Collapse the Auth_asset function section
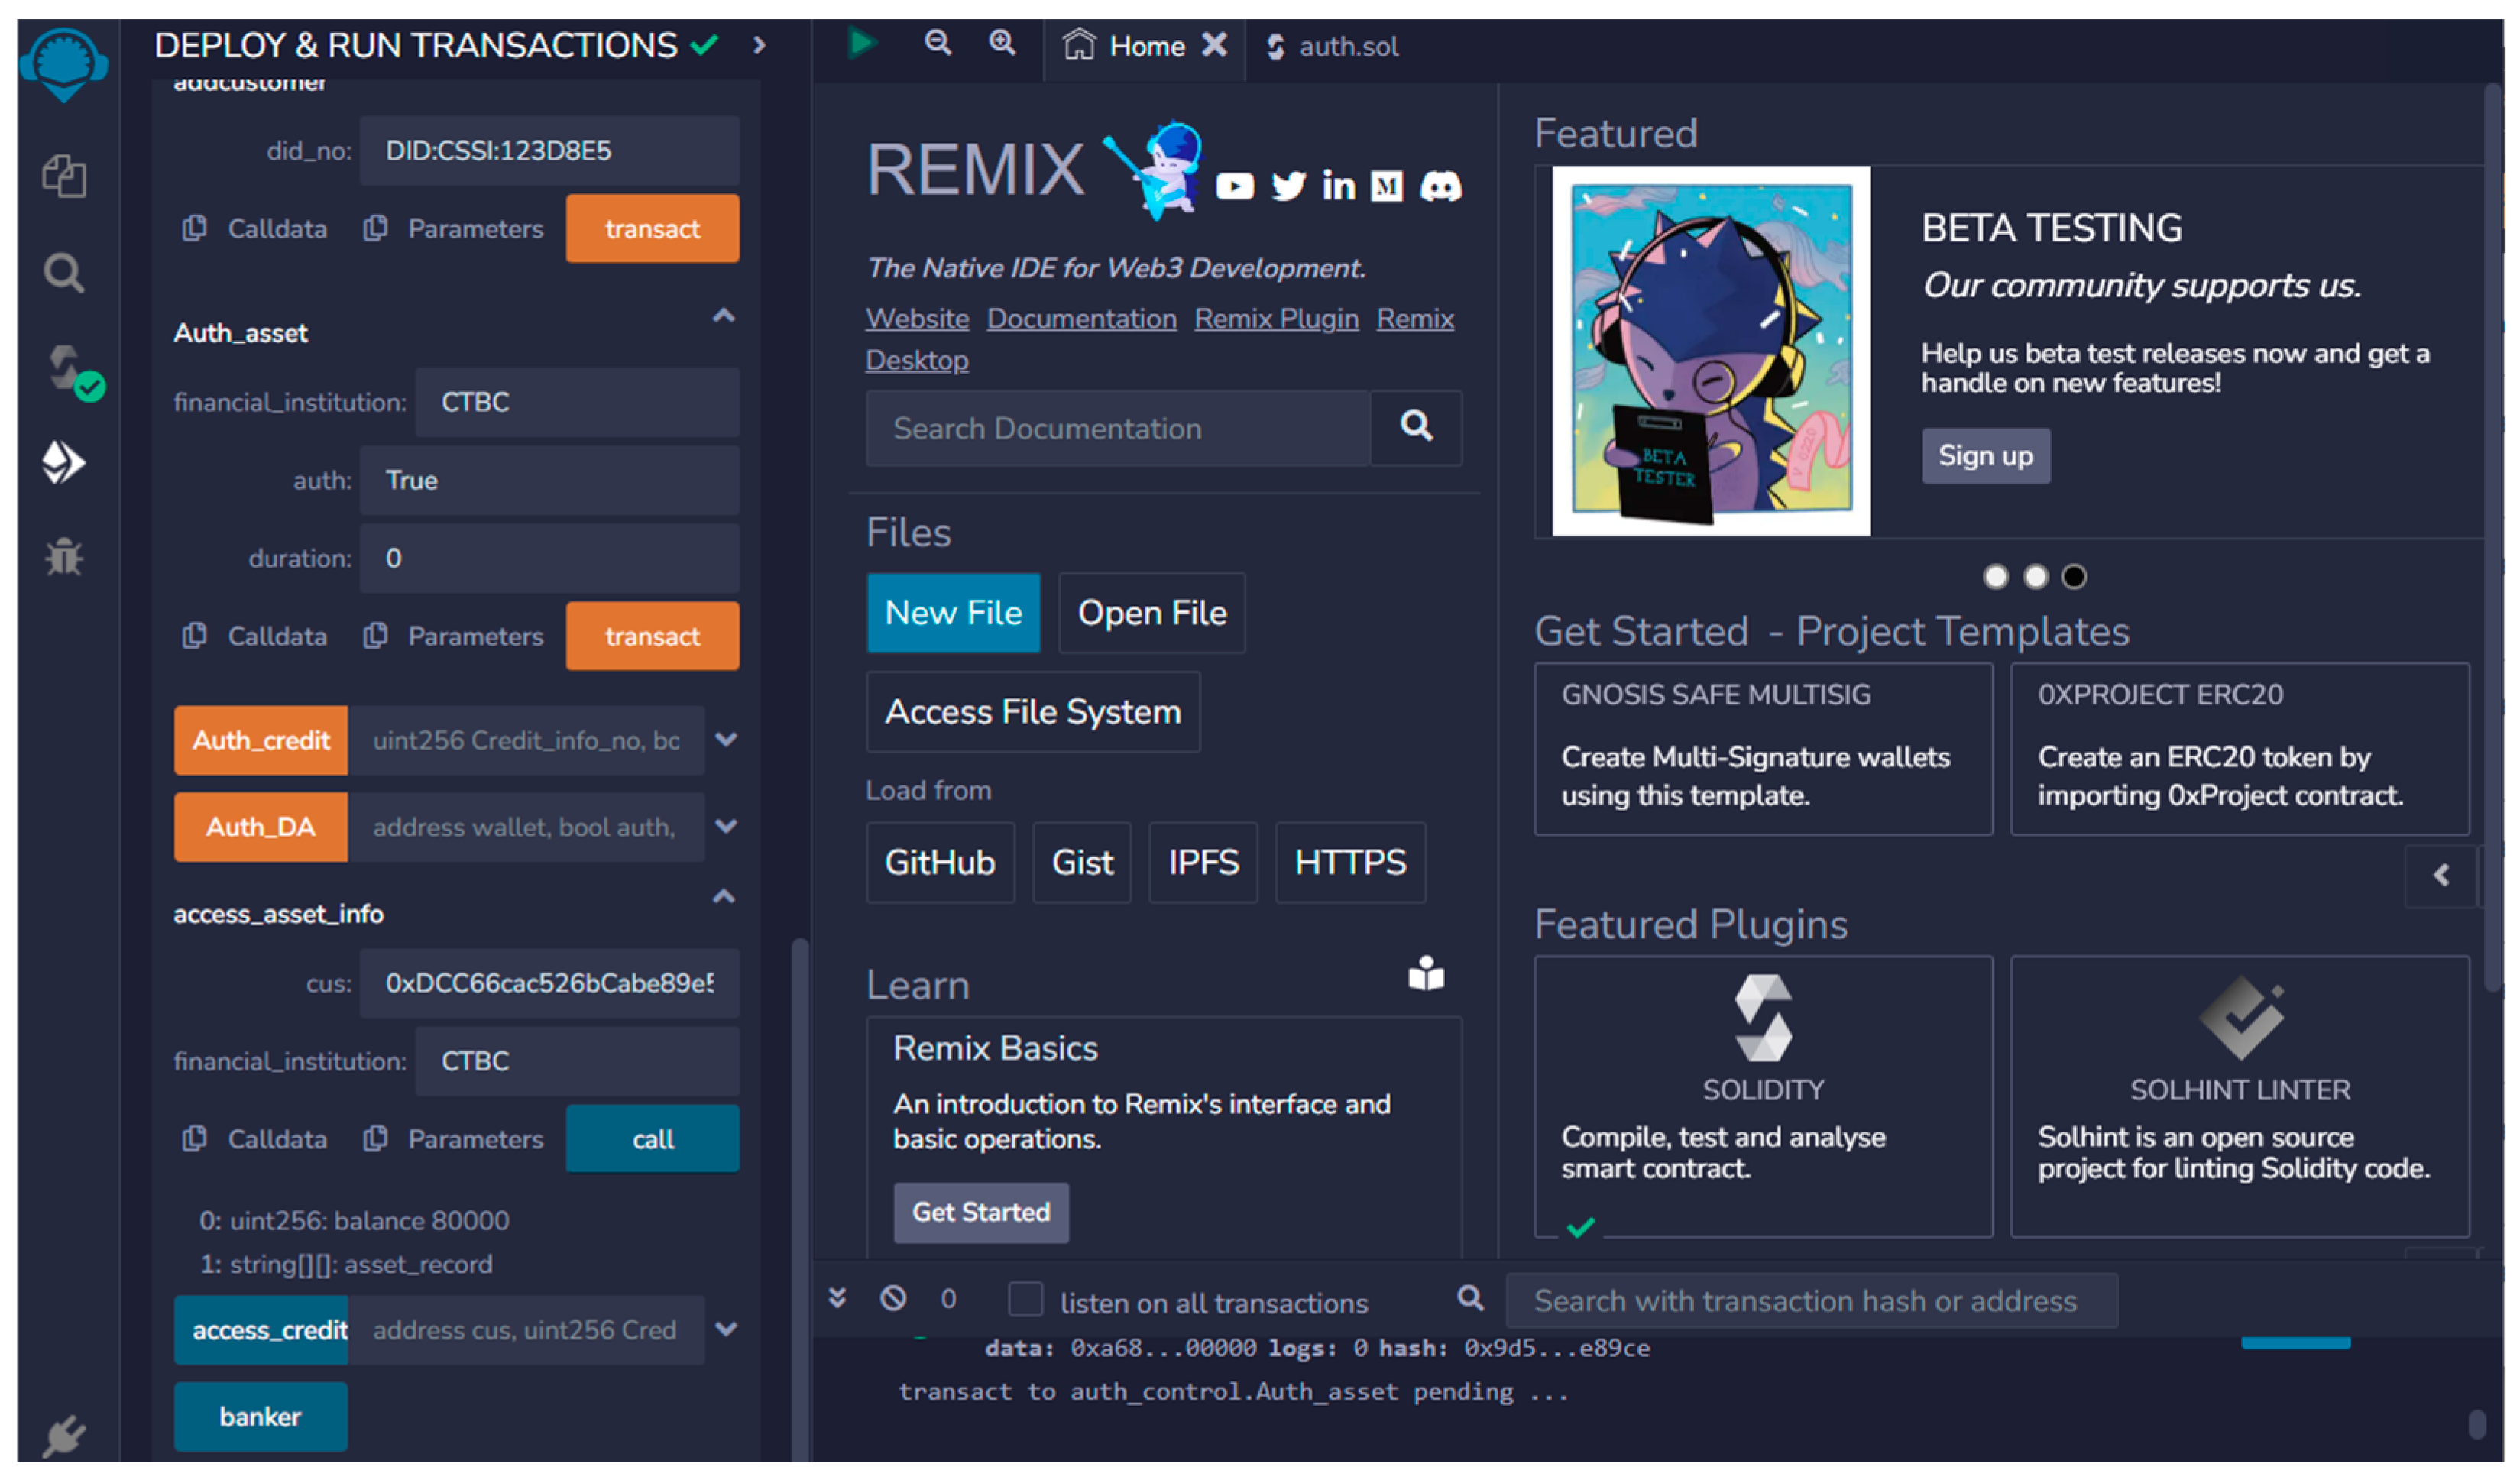Image resolution: width=2520 pixels, height=1480 pixels. coord(724,316)
